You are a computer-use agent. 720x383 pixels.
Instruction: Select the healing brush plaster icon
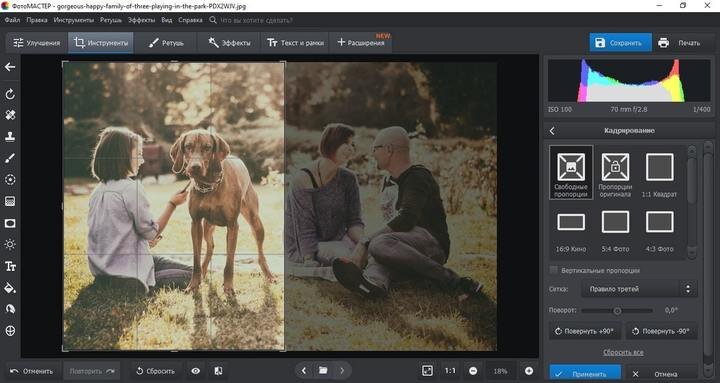pyautogui.click(x=10, y=115)
